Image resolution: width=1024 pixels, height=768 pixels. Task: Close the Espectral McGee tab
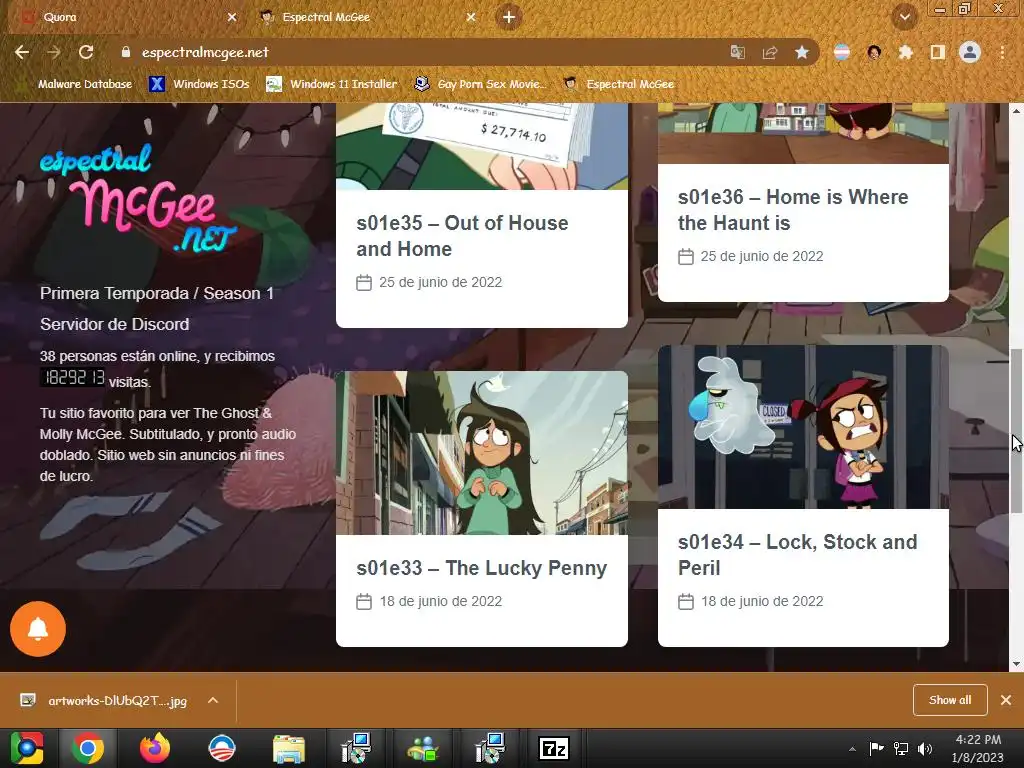[471, 17]
